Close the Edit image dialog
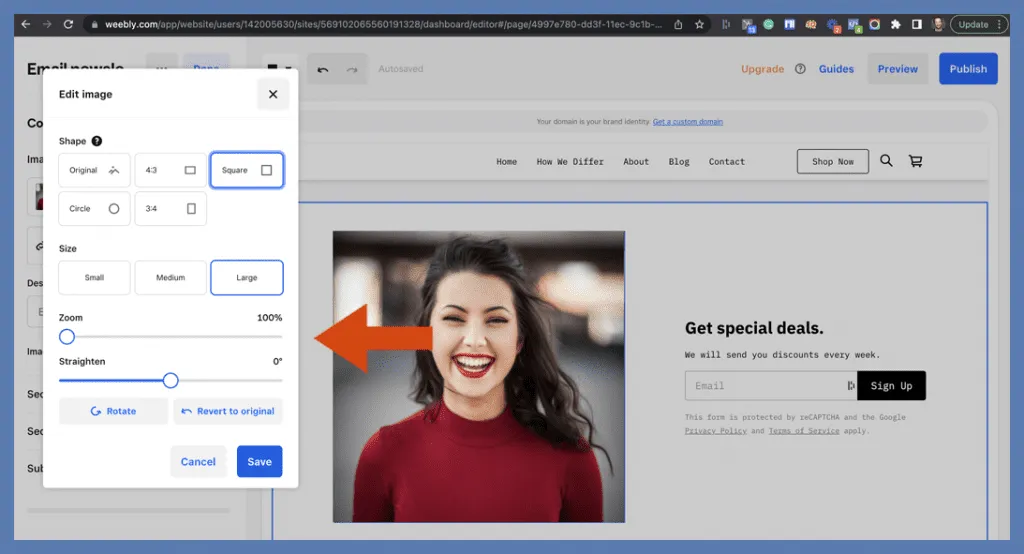The width and height of the screenshot is (1024, 554). [x=273, y=94]
